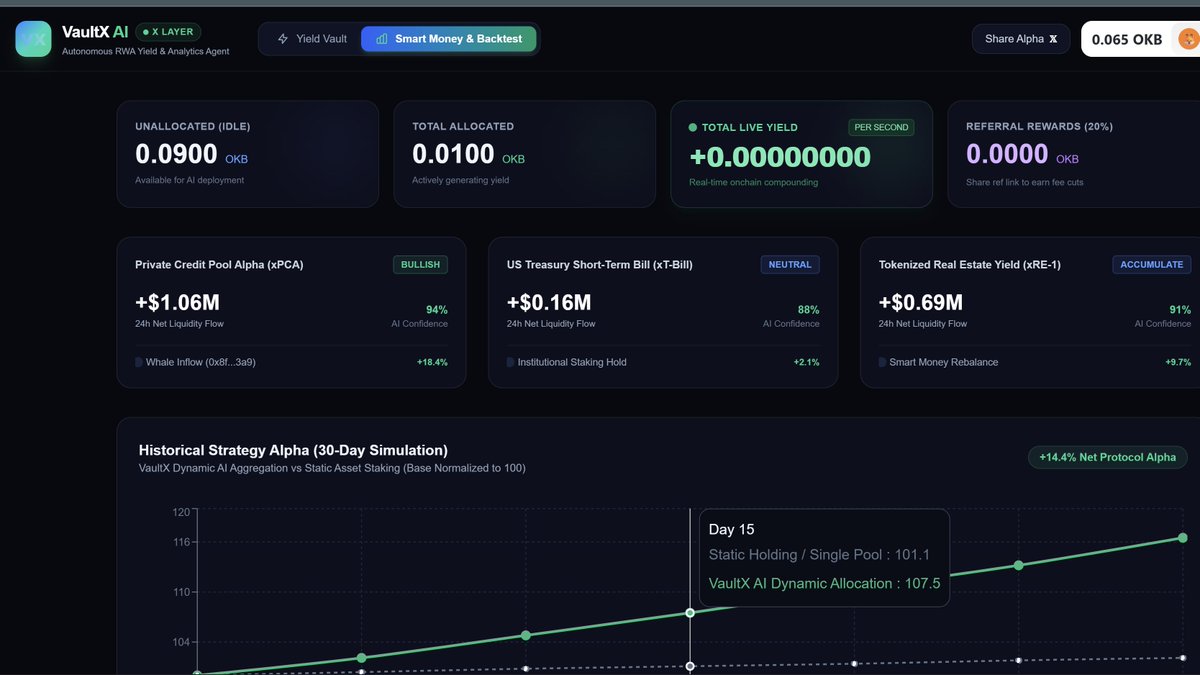Click the icon beside Smart Money Rebalance
This screenshot has height=675, width=1200.
(883, 362)
